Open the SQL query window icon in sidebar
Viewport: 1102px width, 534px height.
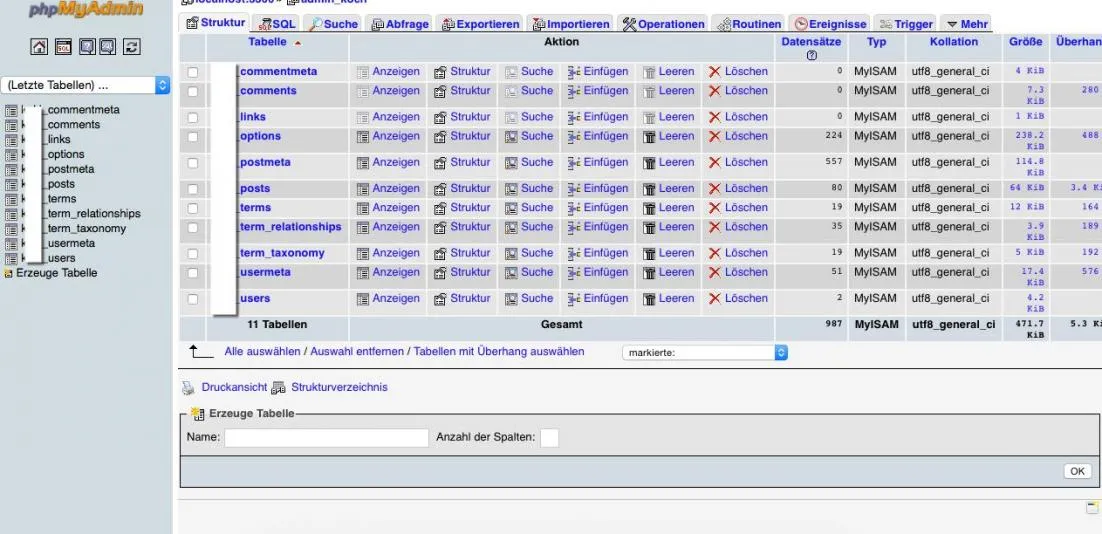point(63,47)
